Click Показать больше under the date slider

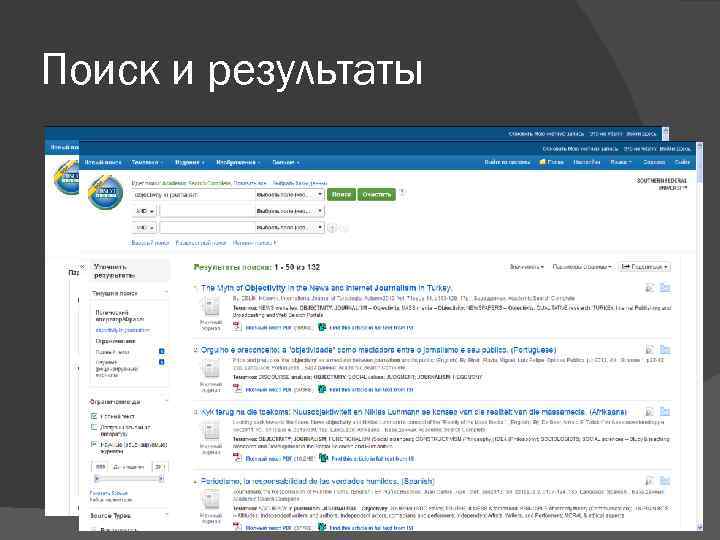109,493
